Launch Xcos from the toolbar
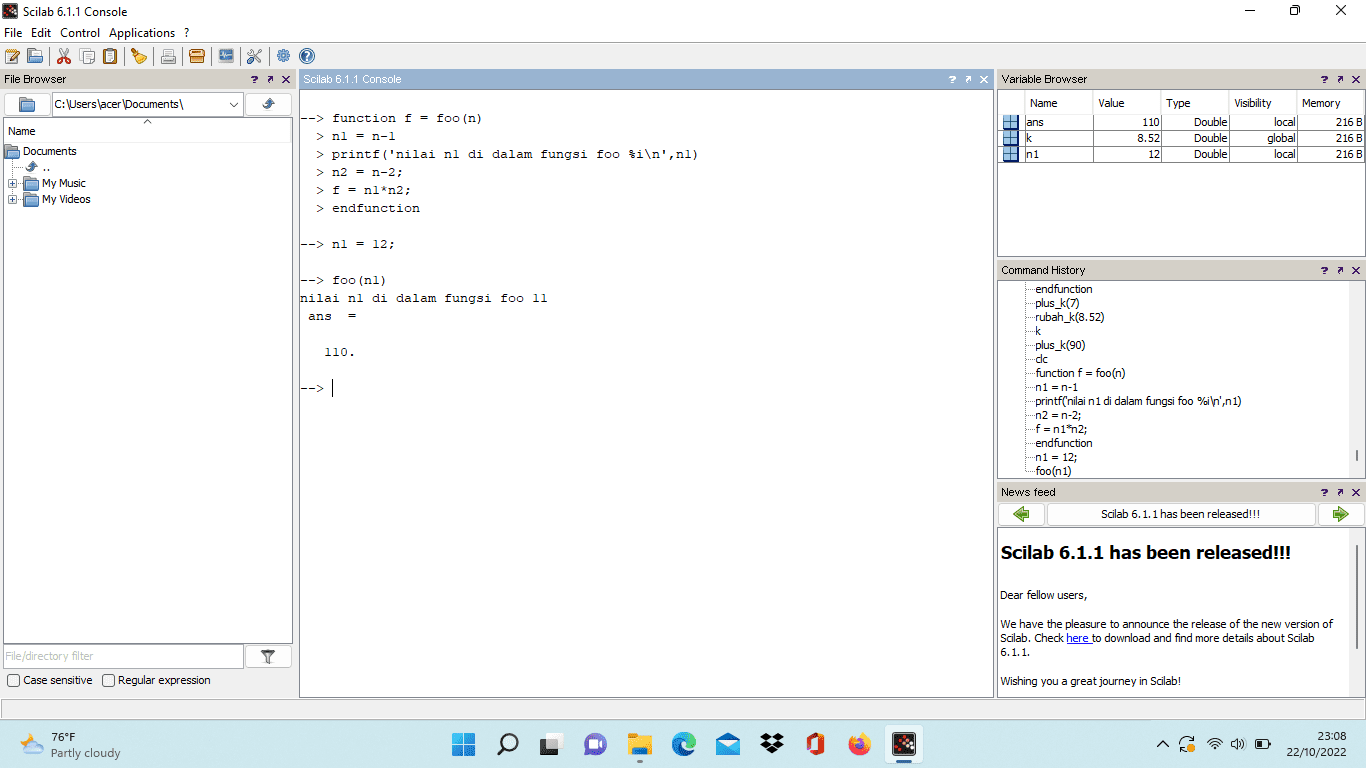Viewport: 1366px width, 768px height. point(226,56)
